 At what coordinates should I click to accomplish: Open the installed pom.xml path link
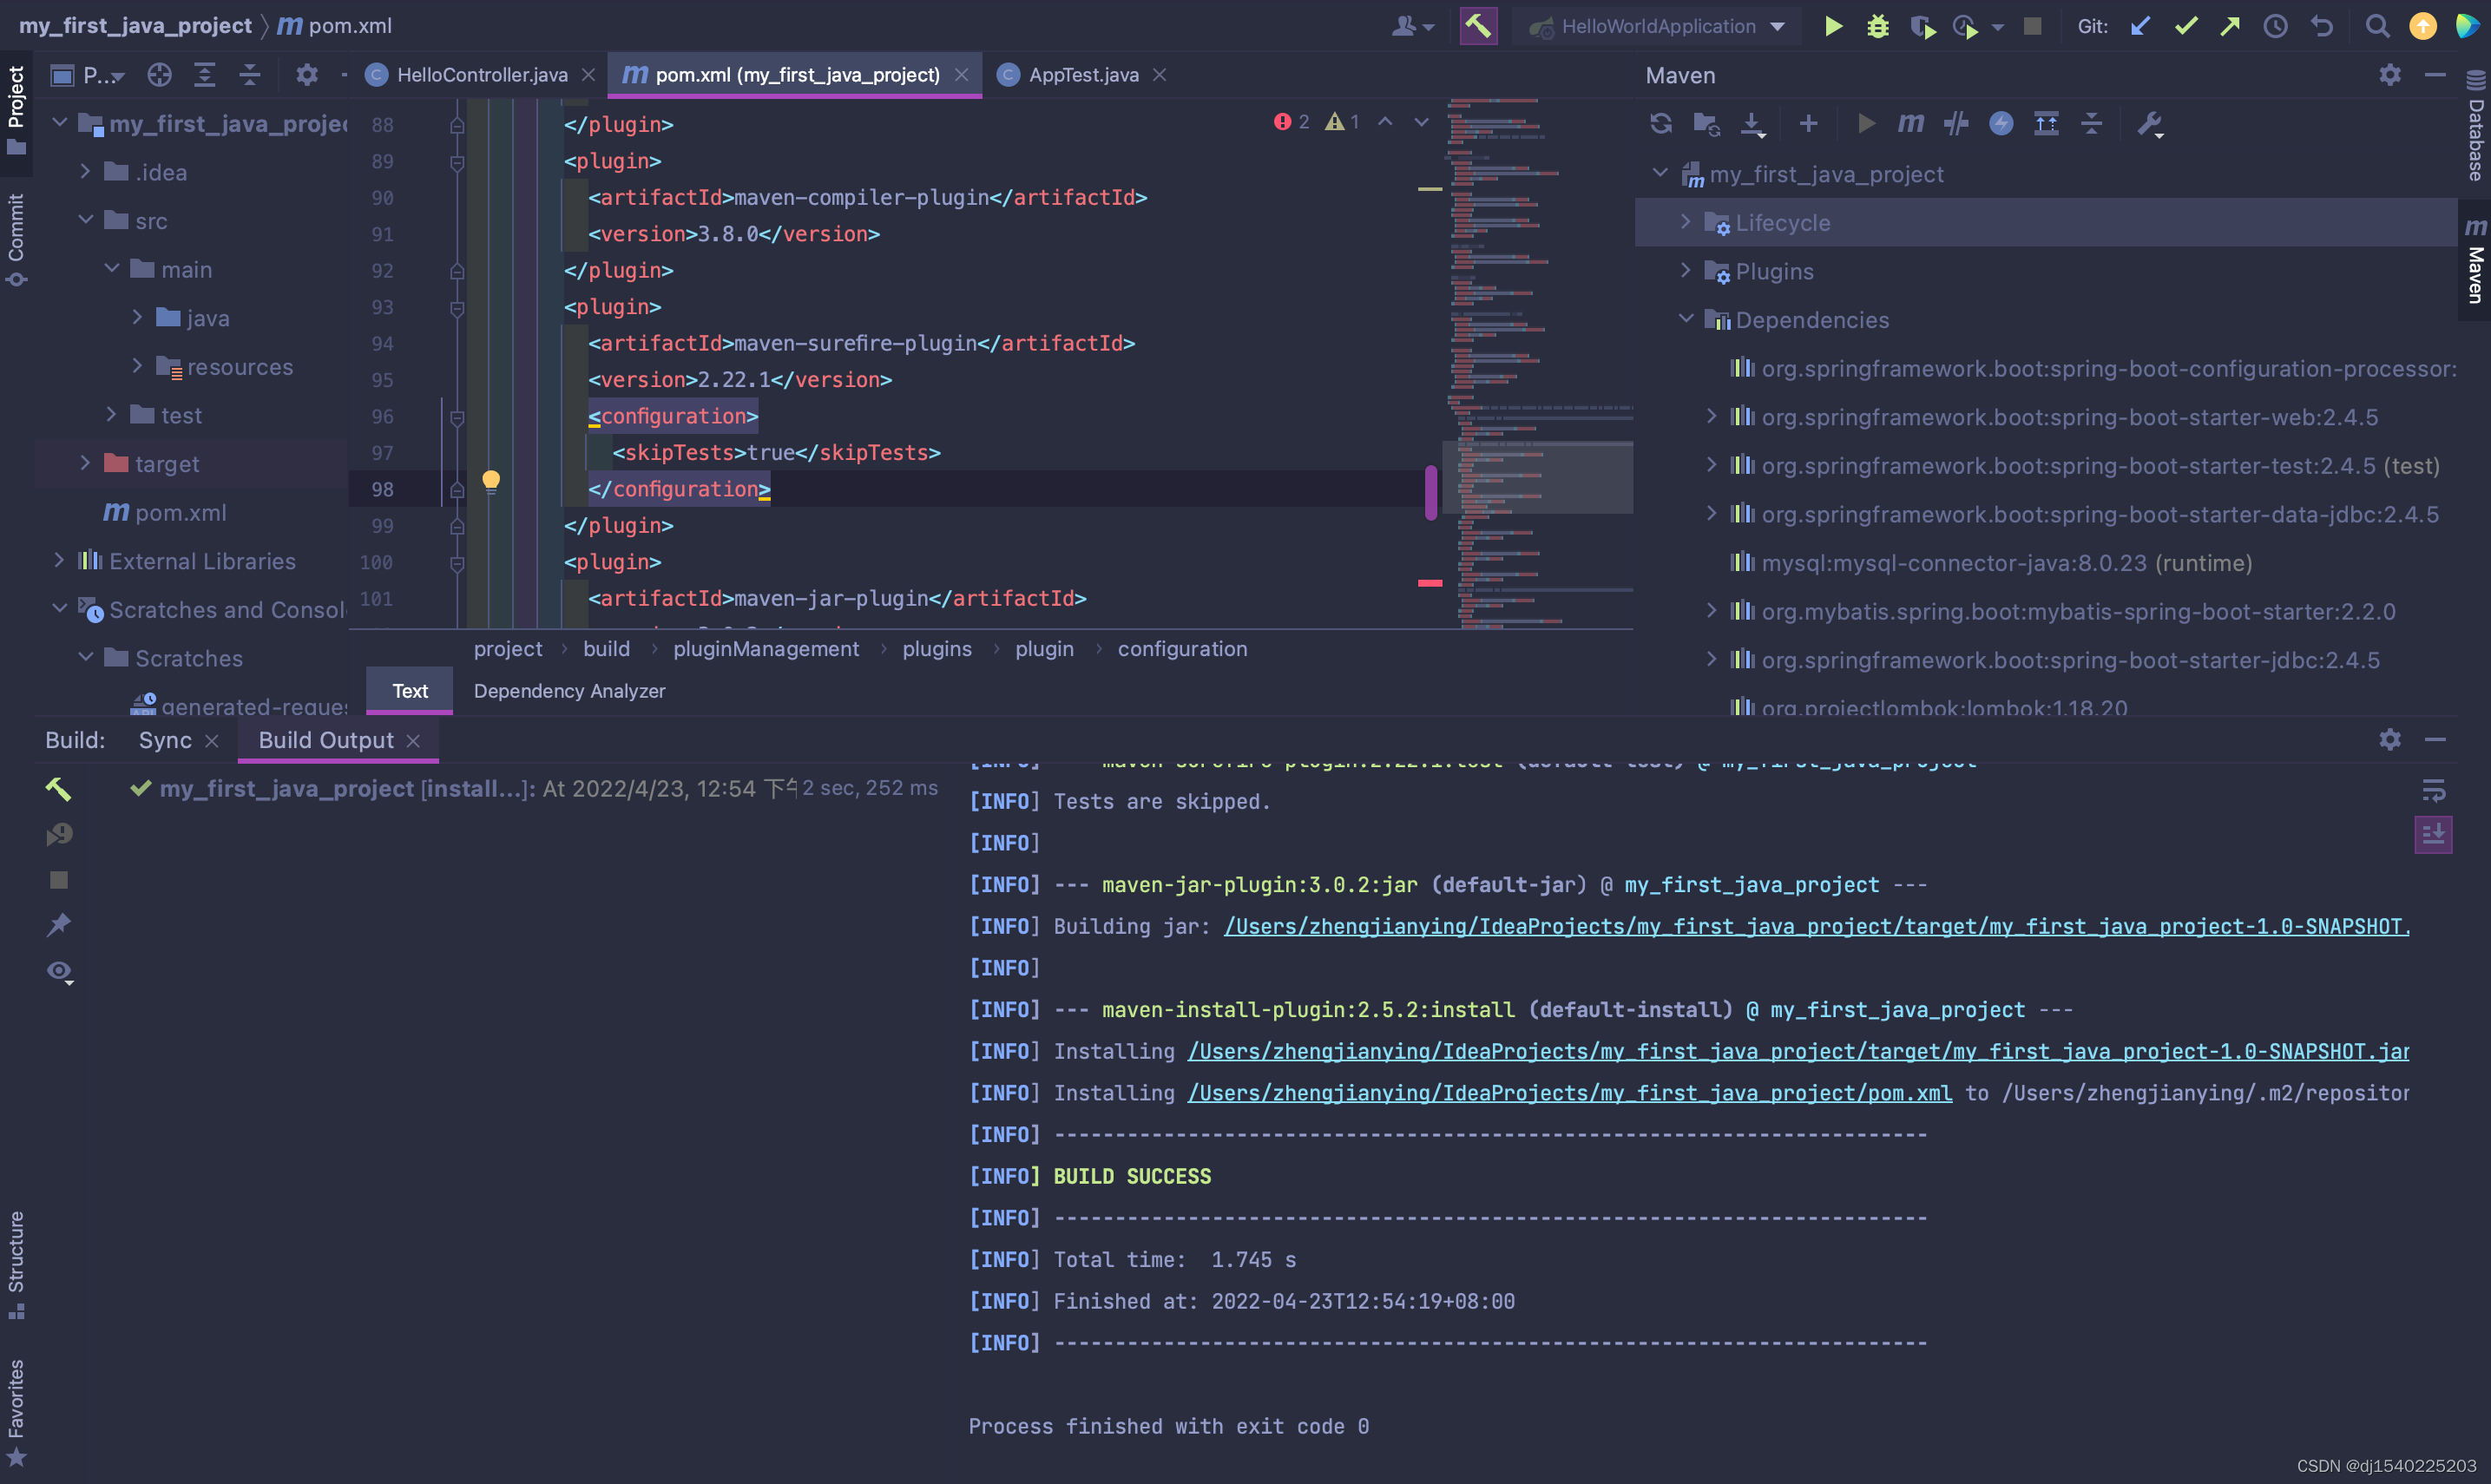pos(1569,1092)
